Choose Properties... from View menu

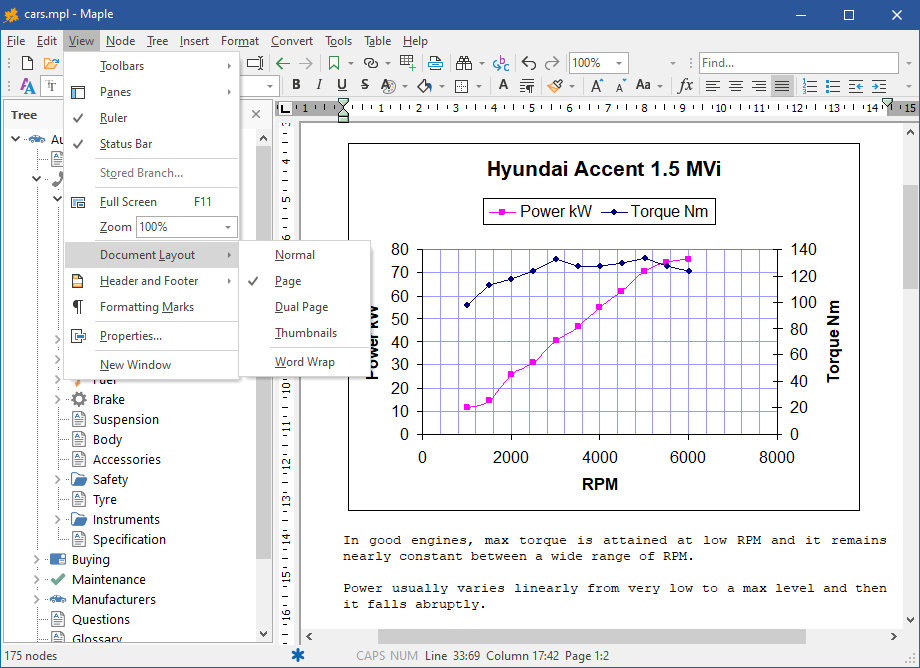[151, 336]
